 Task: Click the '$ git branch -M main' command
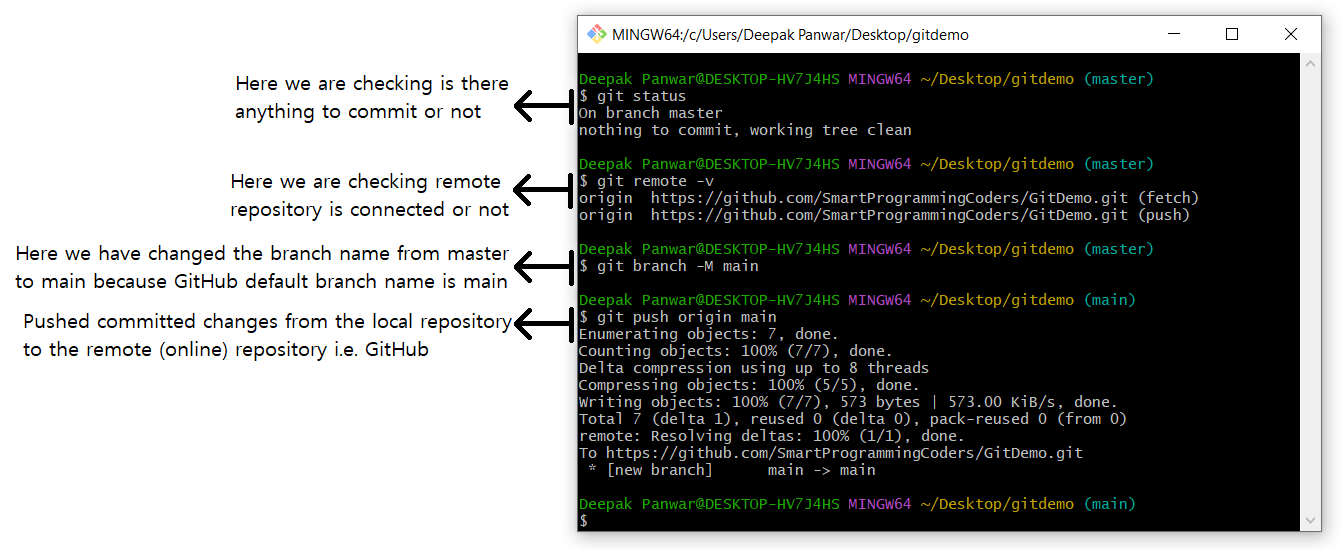point(669,266)
